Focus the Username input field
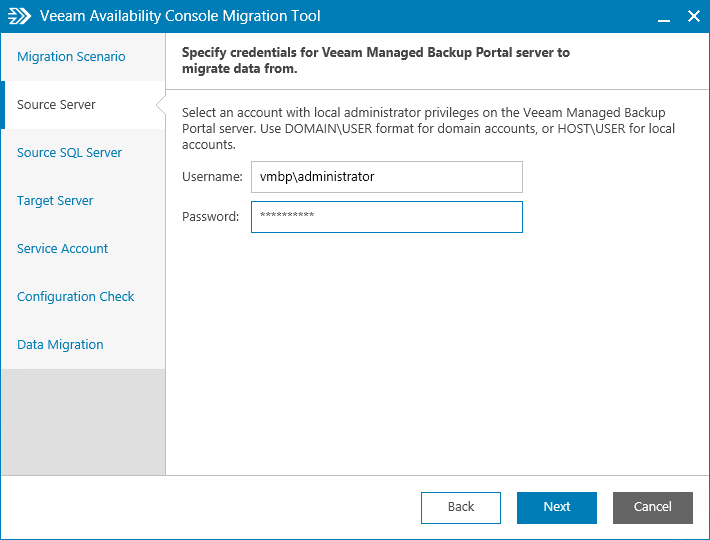 pos(386,177)
